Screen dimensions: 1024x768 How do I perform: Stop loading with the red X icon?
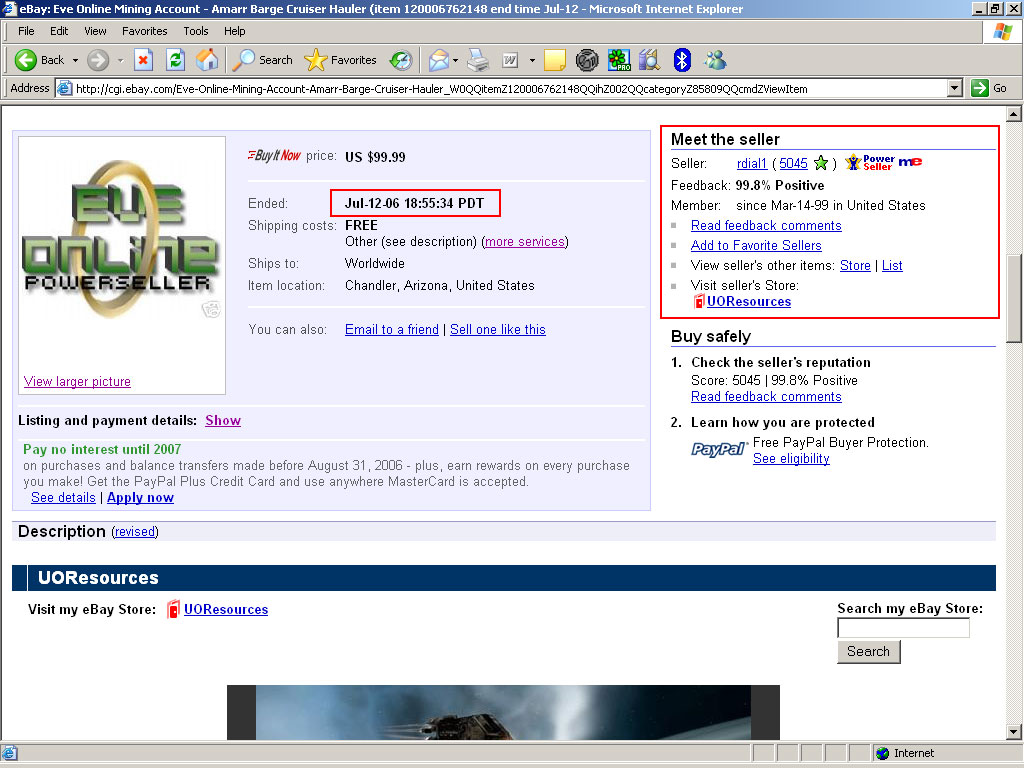coord(143,60)
